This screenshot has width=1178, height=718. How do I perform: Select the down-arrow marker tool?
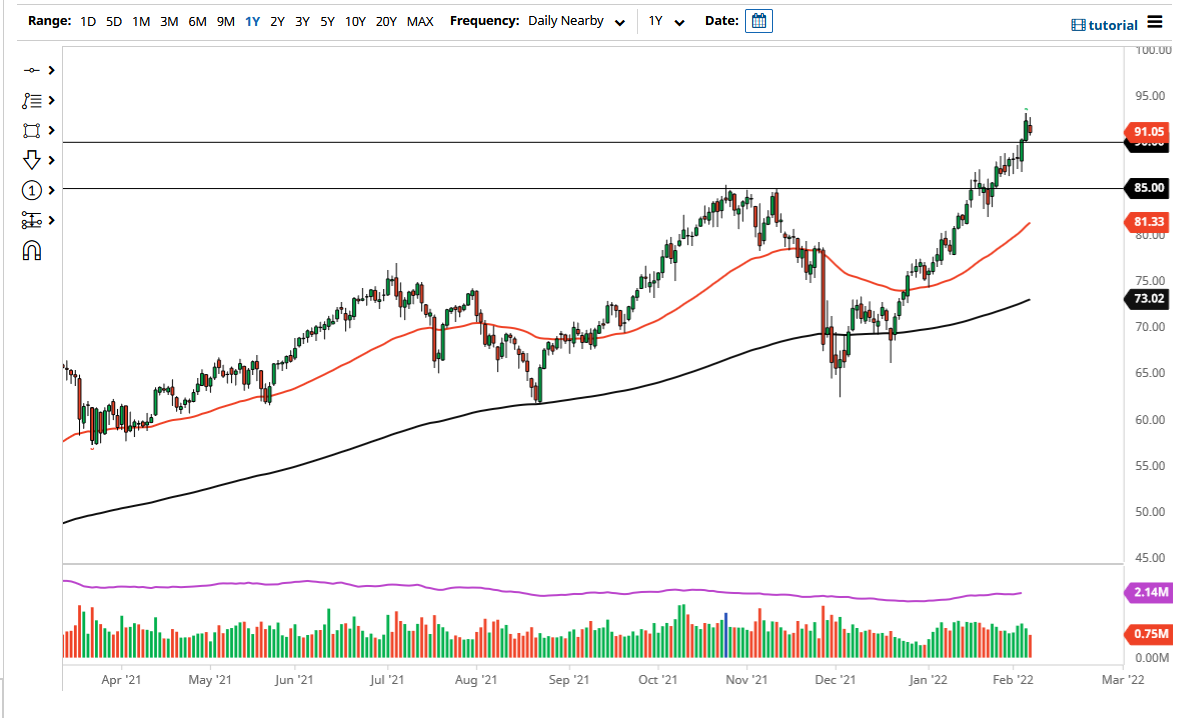(x=30, y=160)
